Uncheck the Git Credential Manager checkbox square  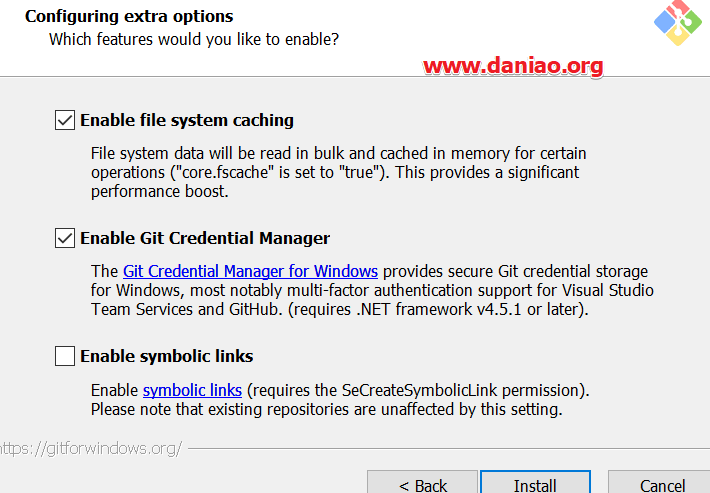click(x=65, y=238)
